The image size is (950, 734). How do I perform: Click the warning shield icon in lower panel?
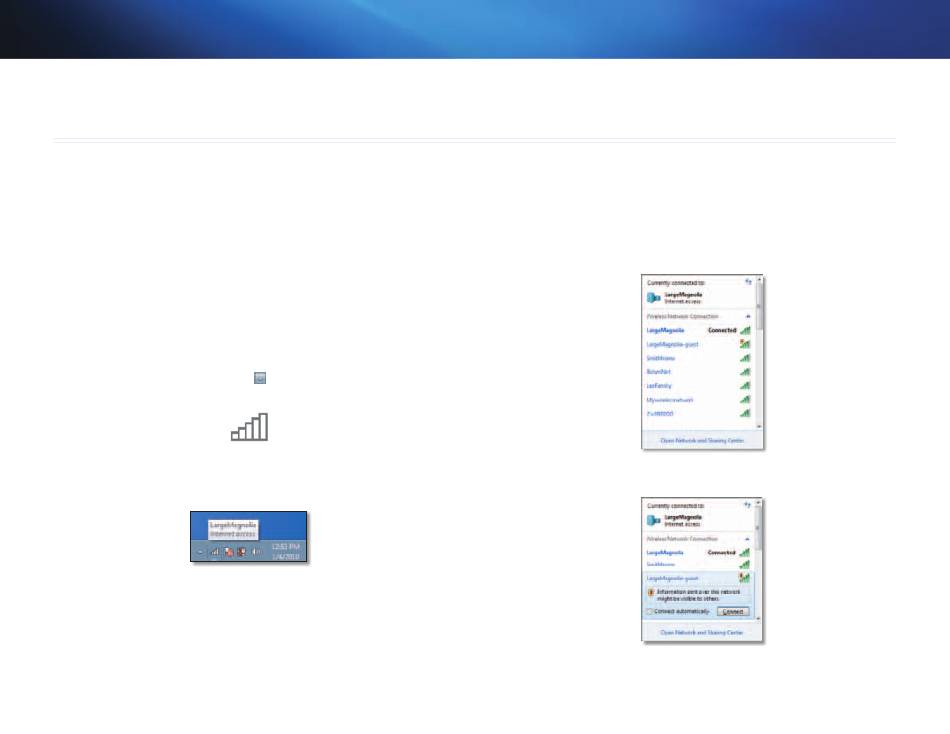point(652,594)
